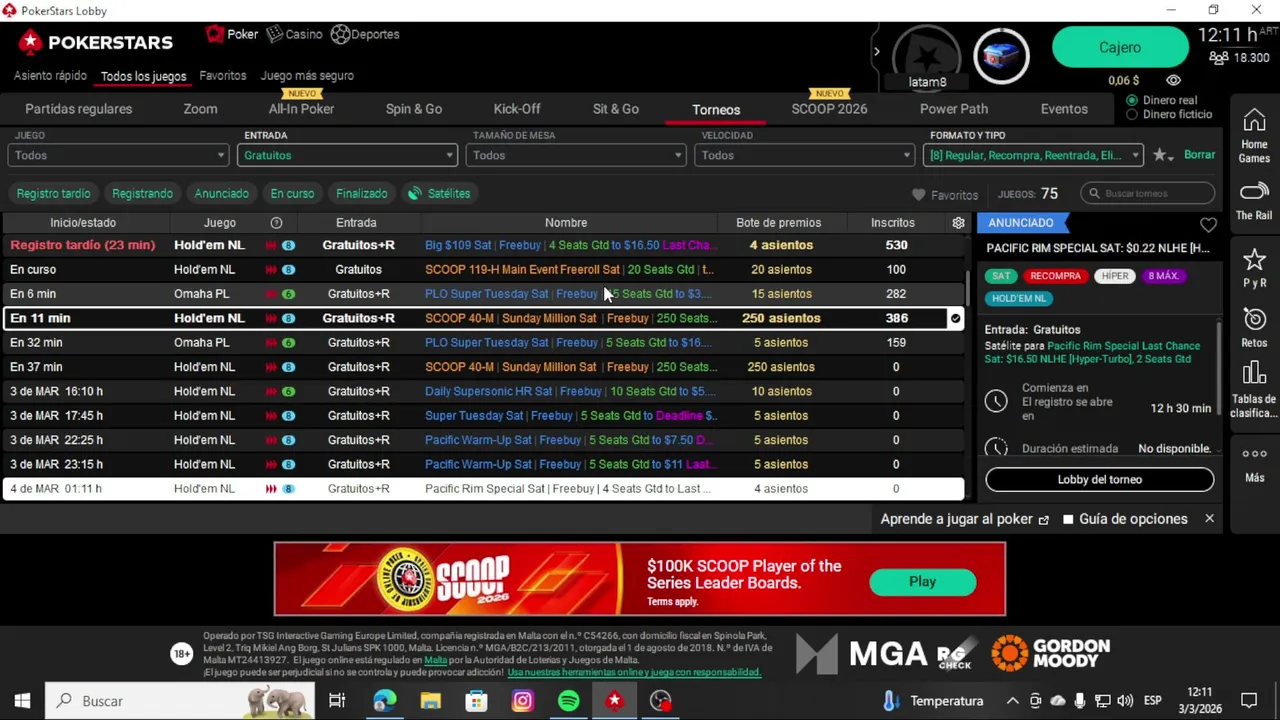This screenshot has width=1280, height=720.
Task: Switch to Spin & Go tab
Action: pos(414,109)
